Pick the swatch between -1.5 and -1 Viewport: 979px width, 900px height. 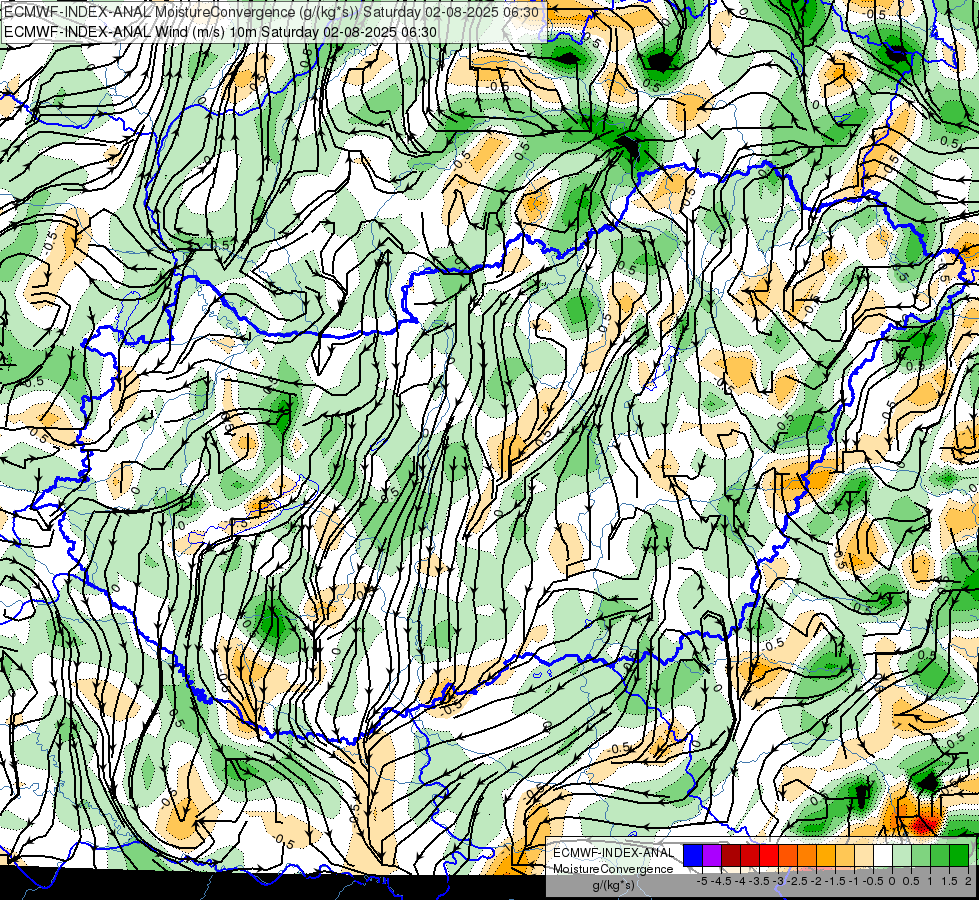[845, 856]
